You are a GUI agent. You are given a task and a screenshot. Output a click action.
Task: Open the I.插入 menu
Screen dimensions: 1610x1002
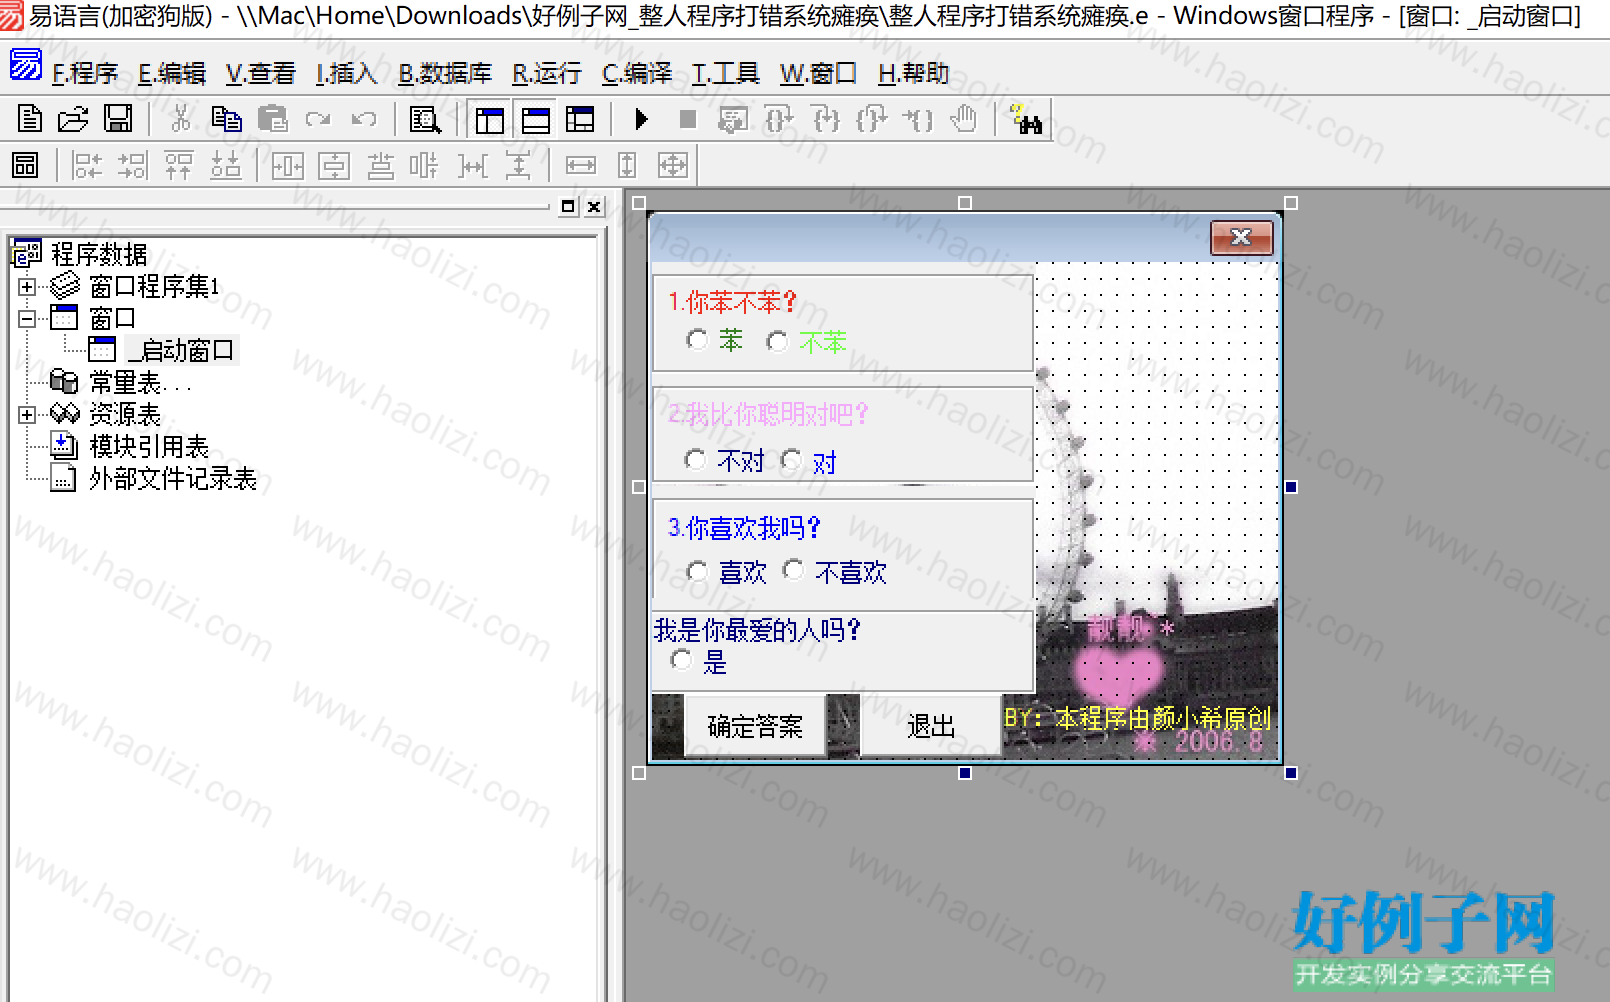pos(346,73)
